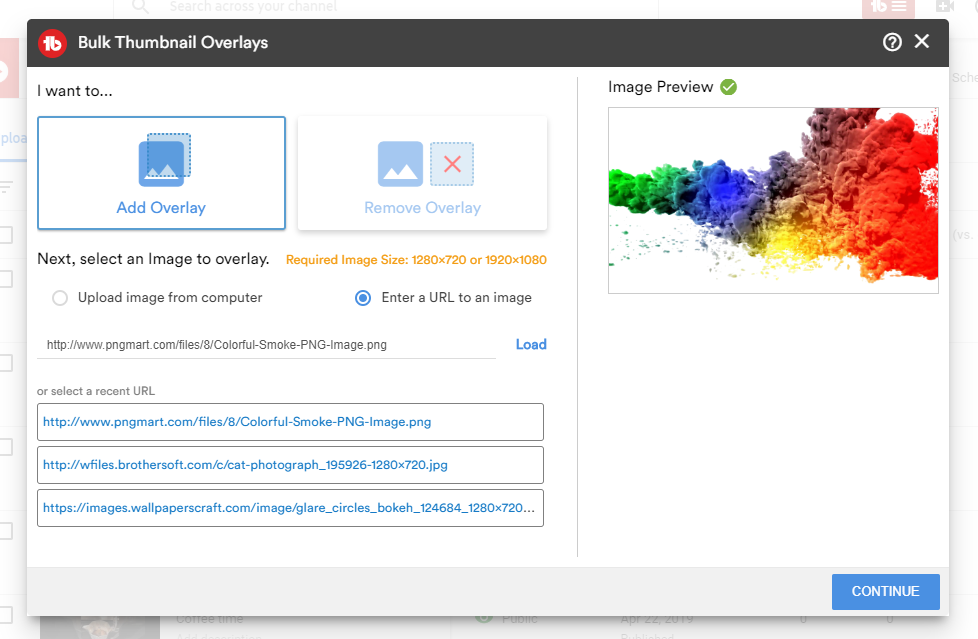This screenshot has height=639, width=978.
Task: Click the green Public visibility icon
Action: coord(484,618)
